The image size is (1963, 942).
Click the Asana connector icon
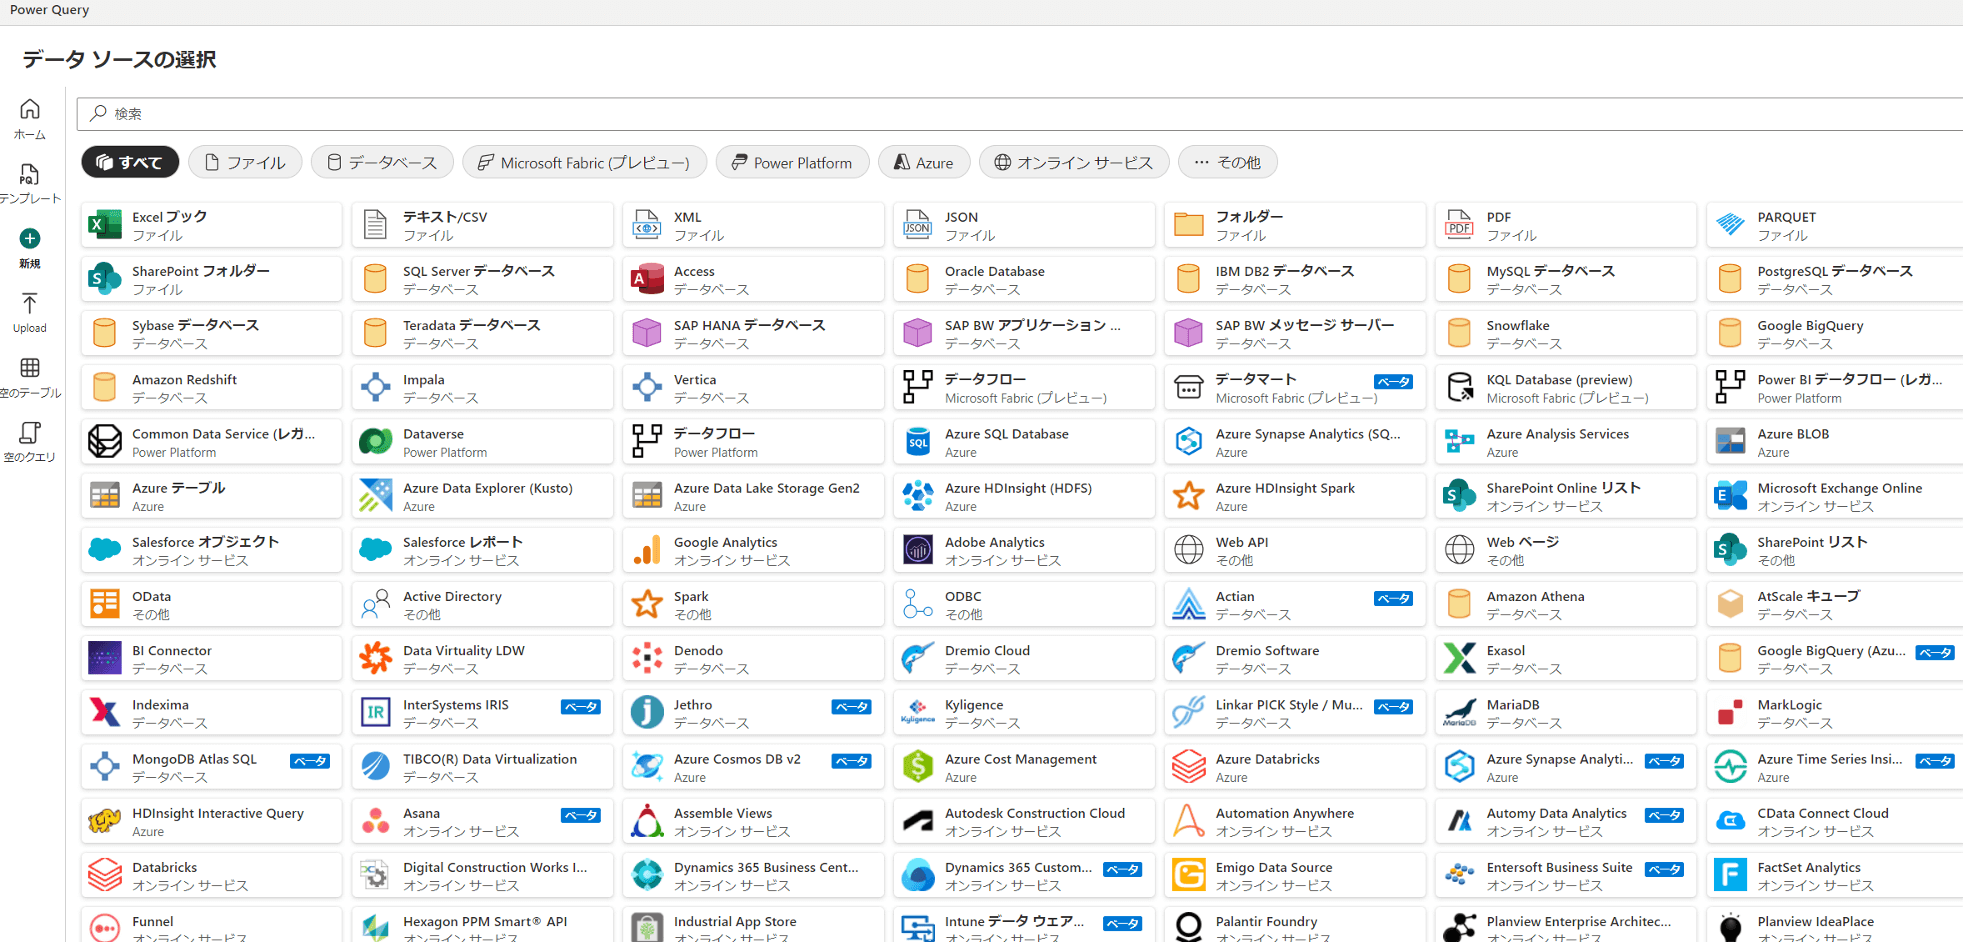click(376, 820)
